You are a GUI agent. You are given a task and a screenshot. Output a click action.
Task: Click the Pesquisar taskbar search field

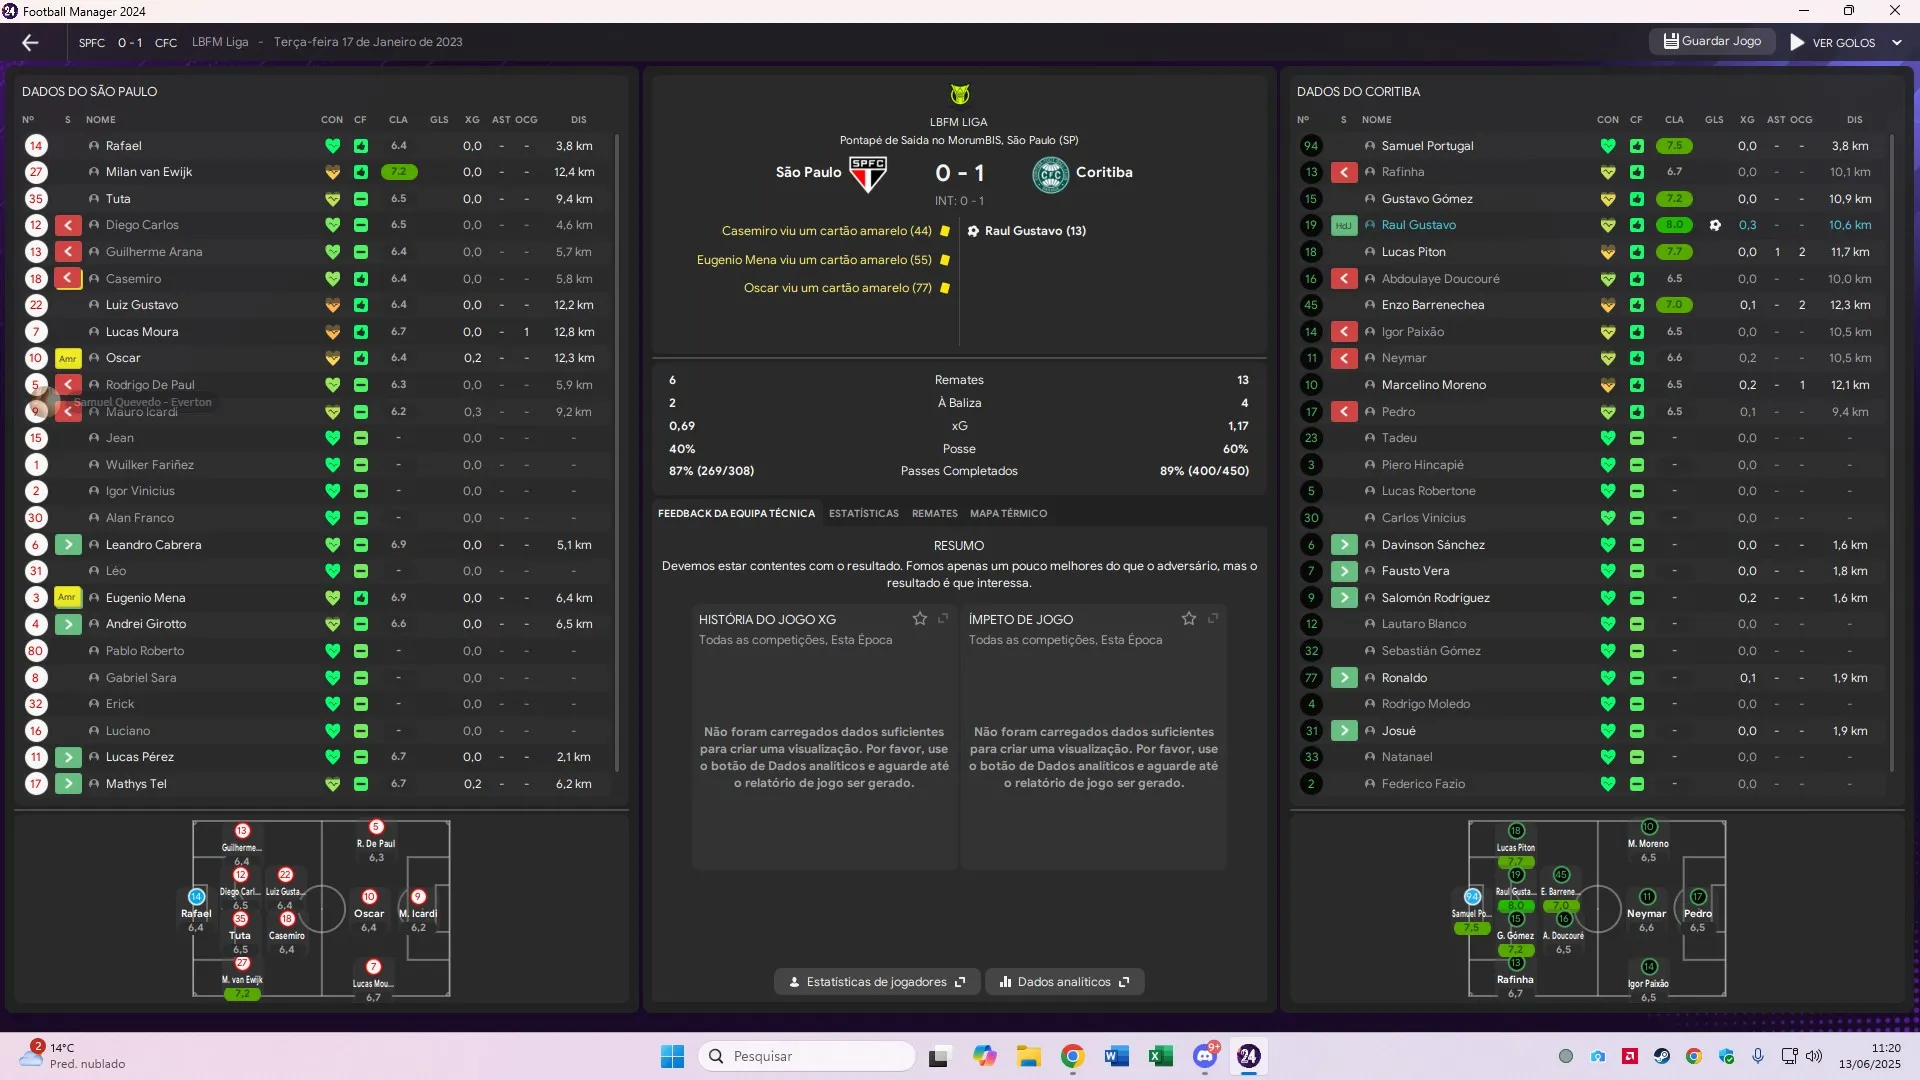point(807,1056)
